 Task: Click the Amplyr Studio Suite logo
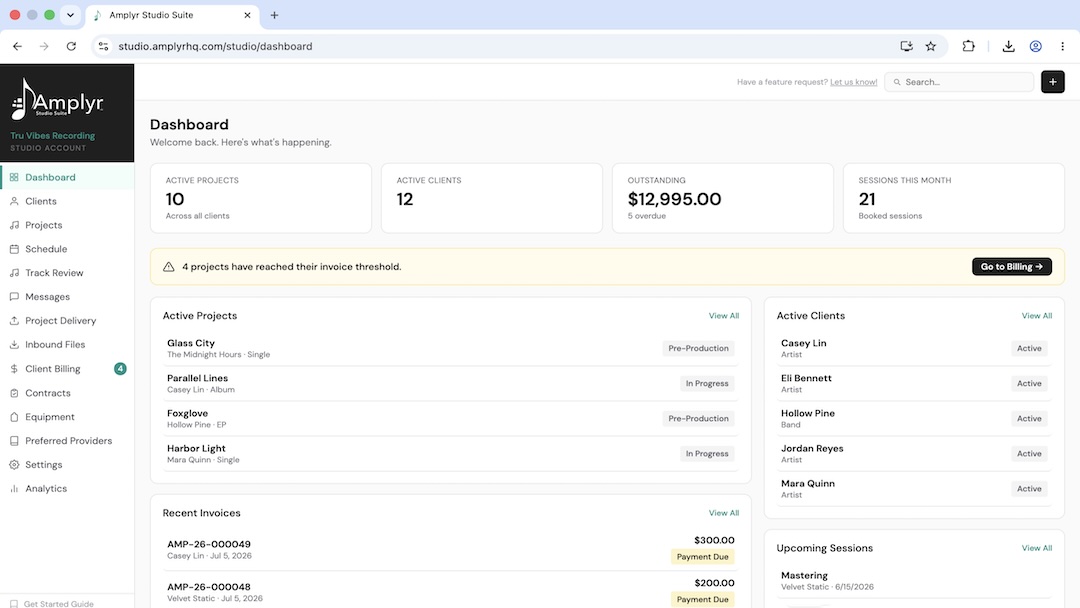coord(57,100)
